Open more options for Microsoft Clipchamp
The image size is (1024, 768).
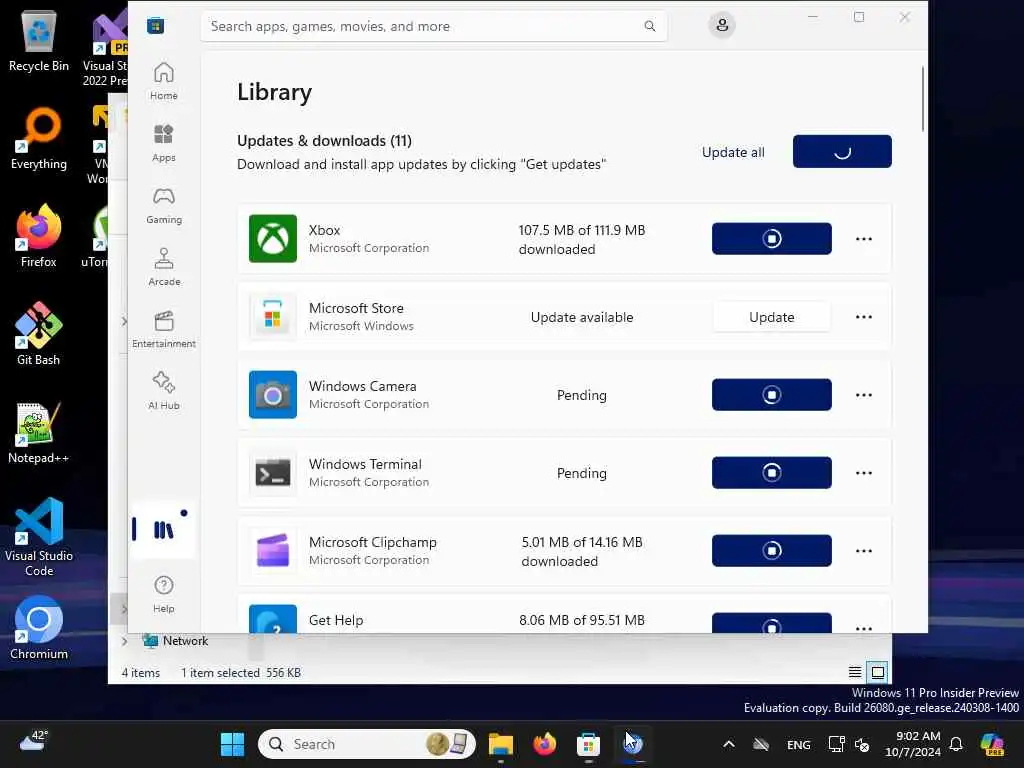(x=863, y=551)
